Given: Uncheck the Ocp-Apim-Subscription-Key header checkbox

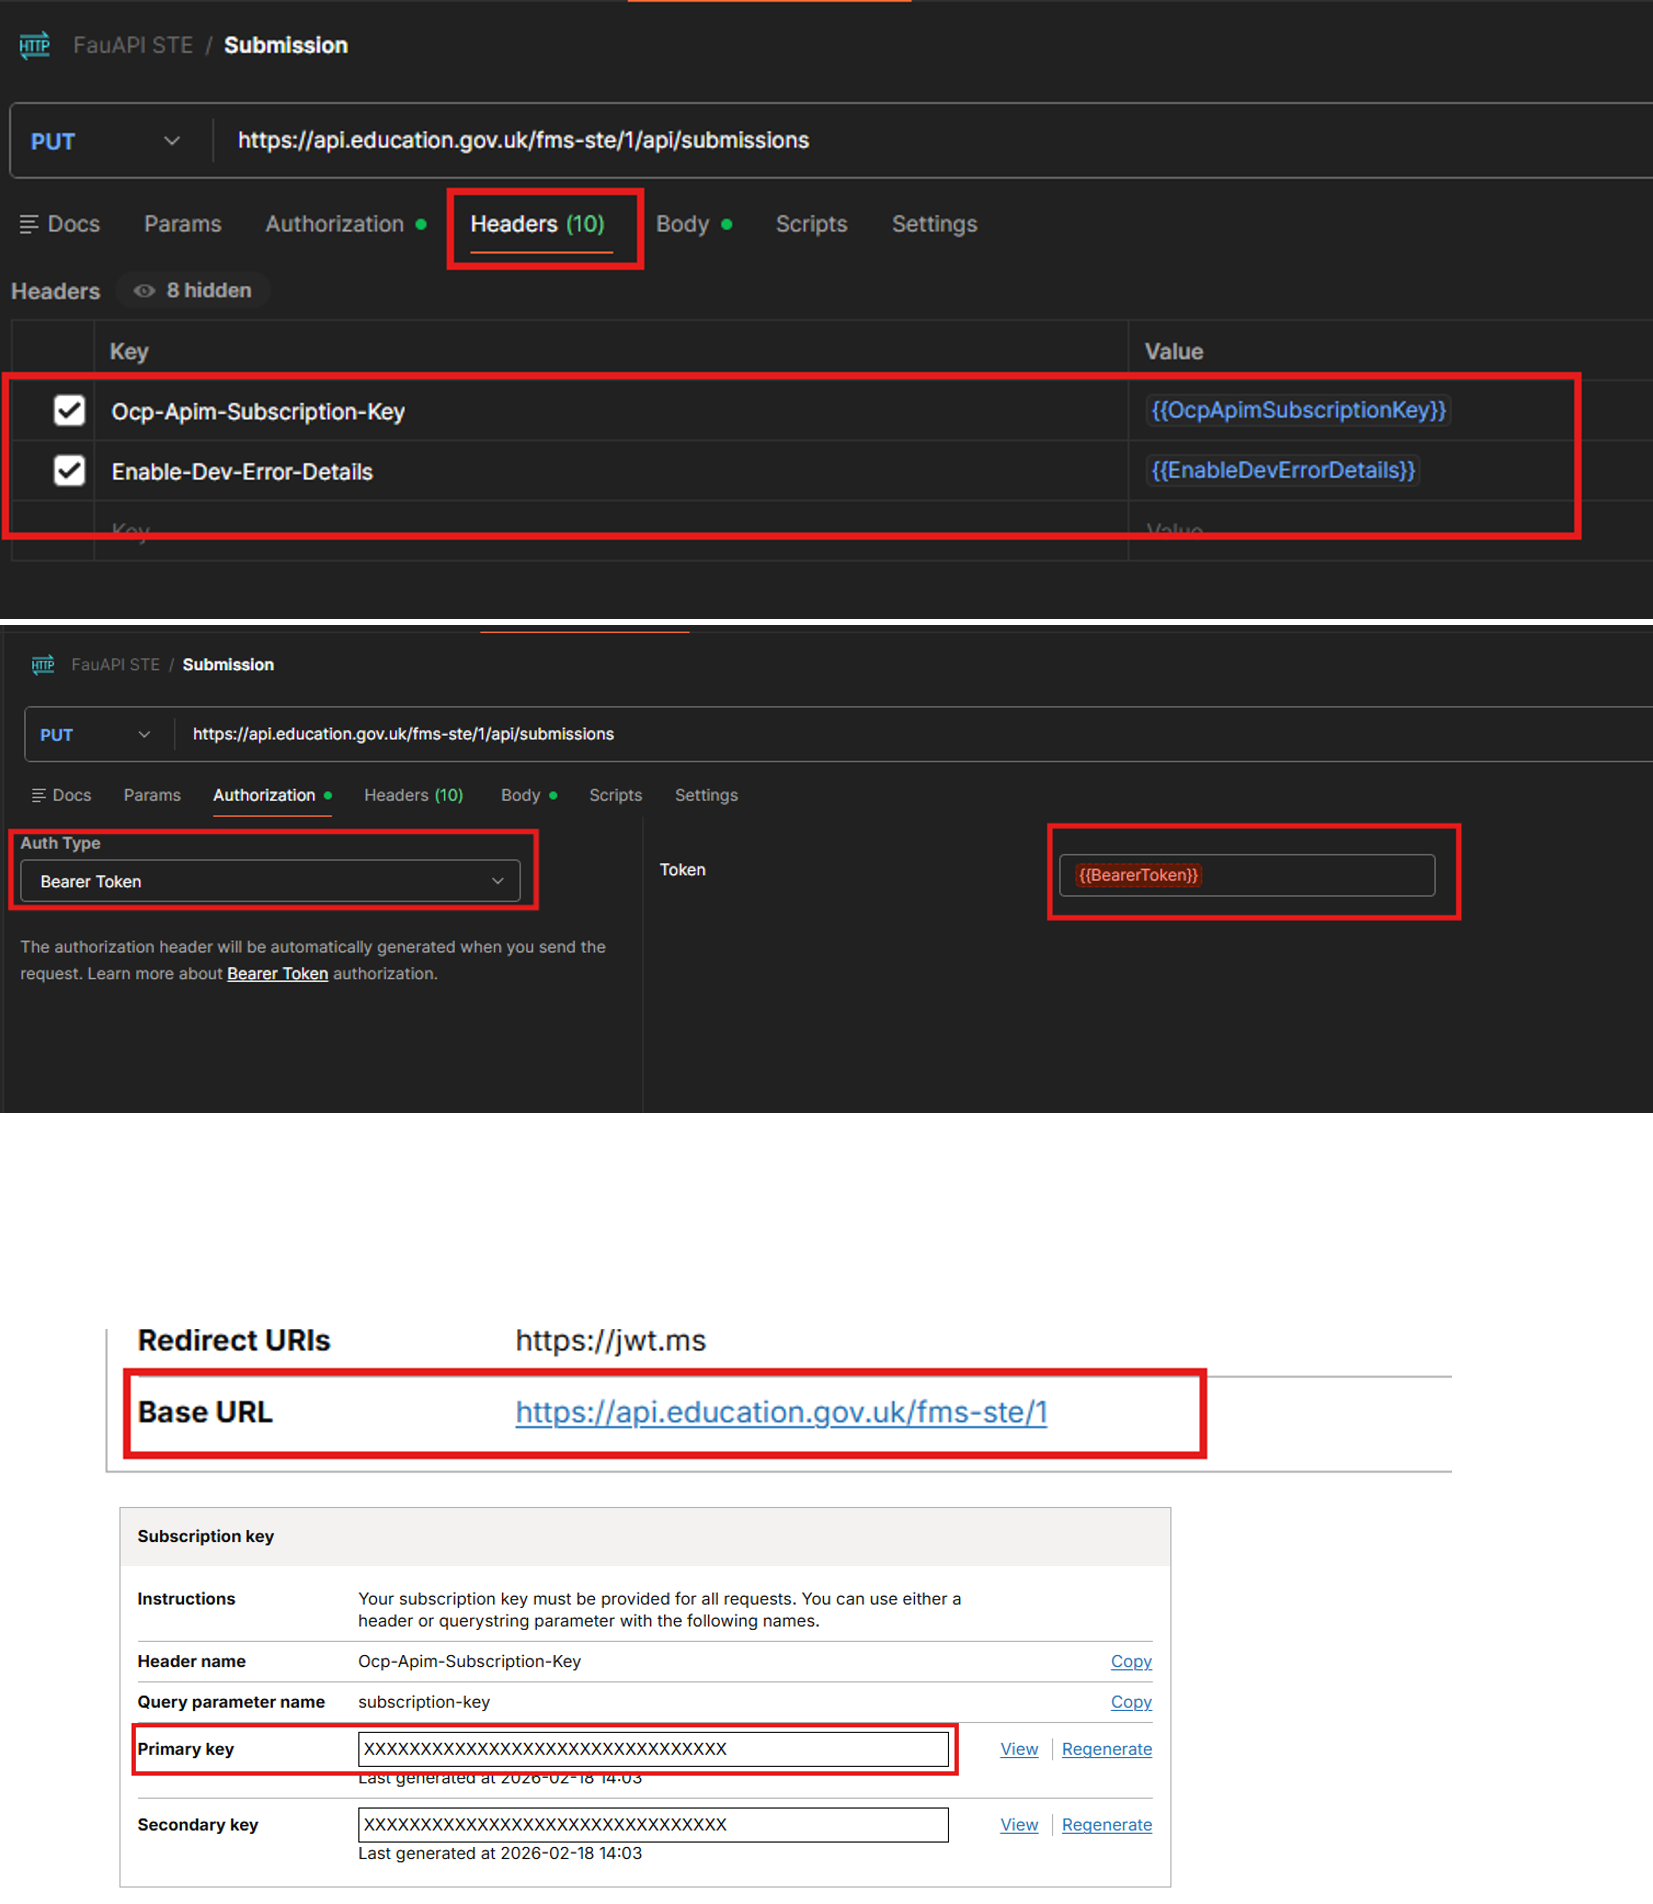Looking at the screenshot, I should coord(69,410).
